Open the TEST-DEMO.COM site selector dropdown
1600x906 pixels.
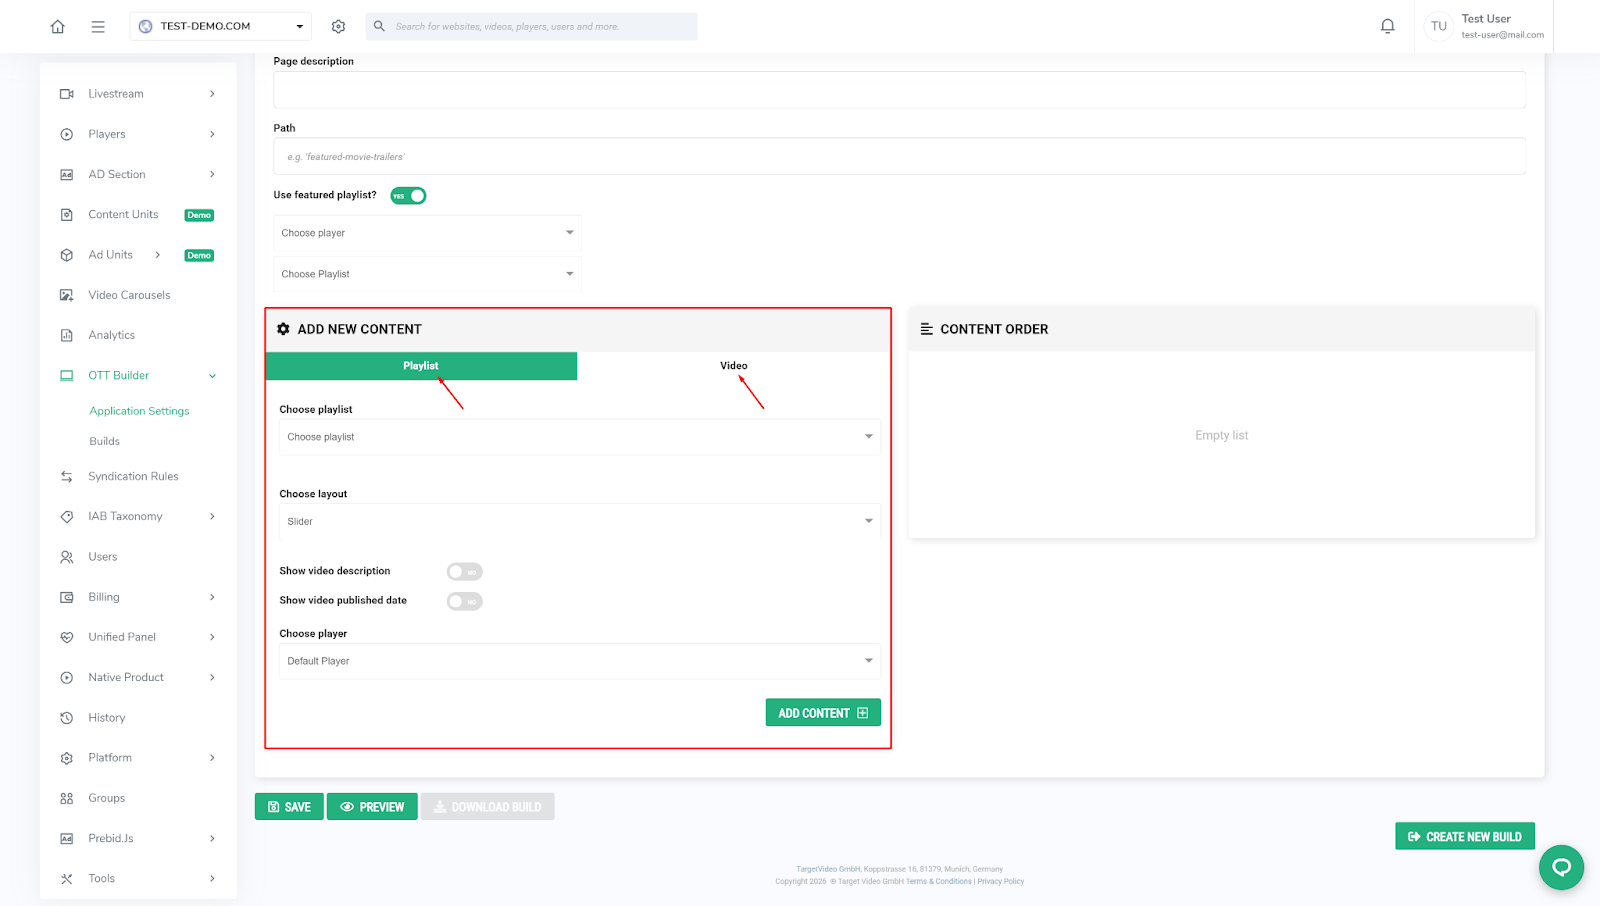(220, 27)
